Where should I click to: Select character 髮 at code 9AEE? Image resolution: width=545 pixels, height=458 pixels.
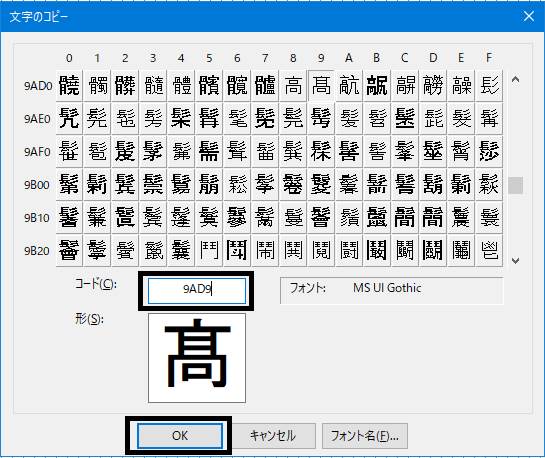tap(461, 118)
